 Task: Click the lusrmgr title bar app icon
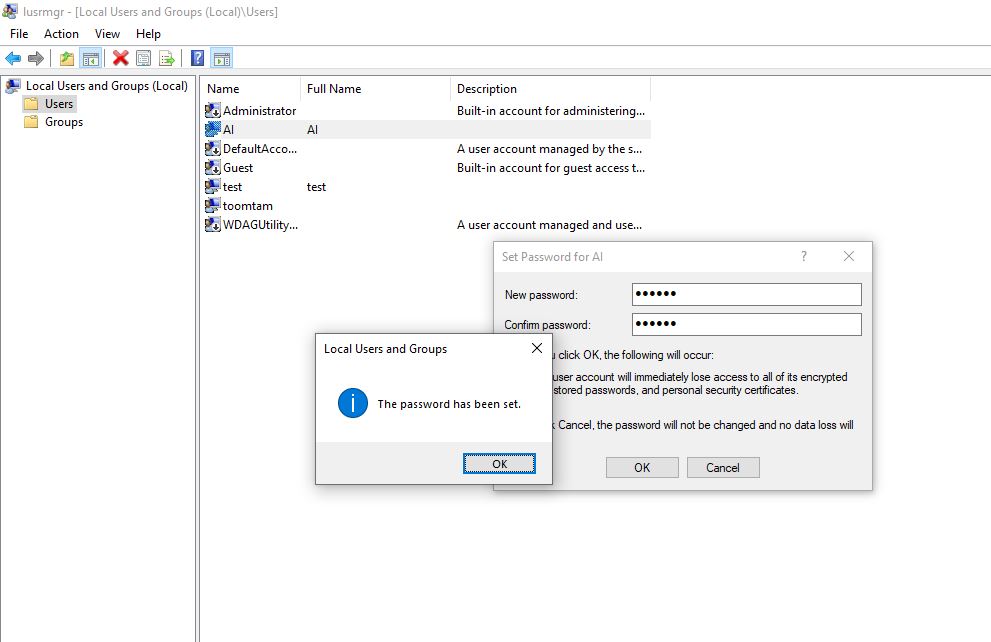point(9,11)
